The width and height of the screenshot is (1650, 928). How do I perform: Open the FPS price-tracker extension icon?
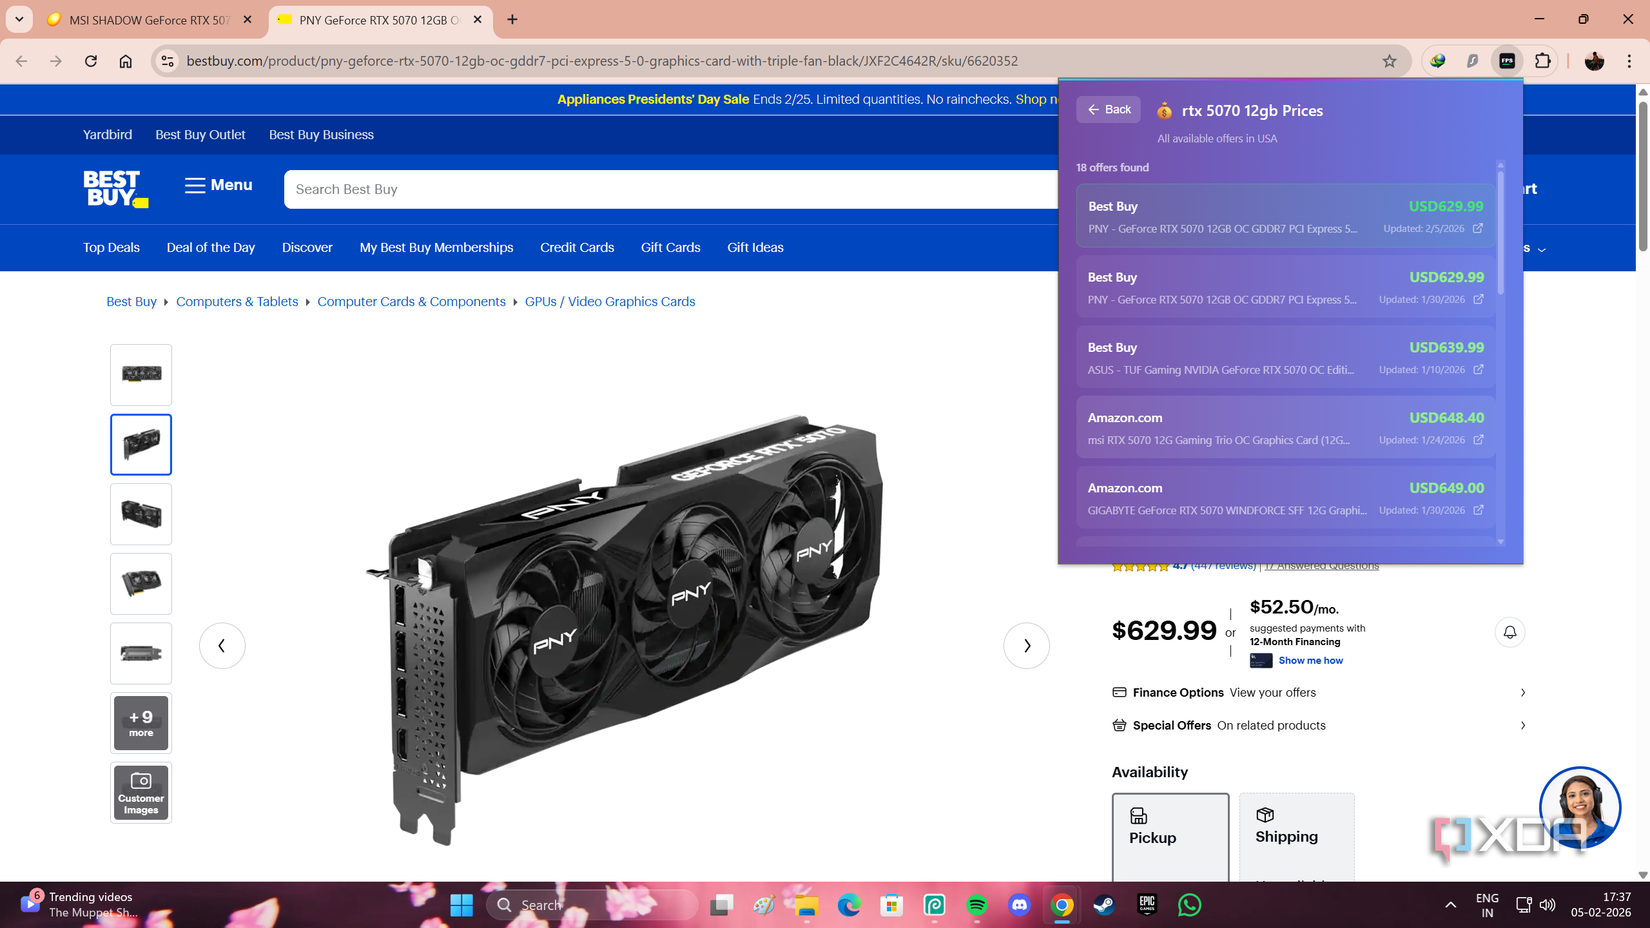click(1506, 60)
